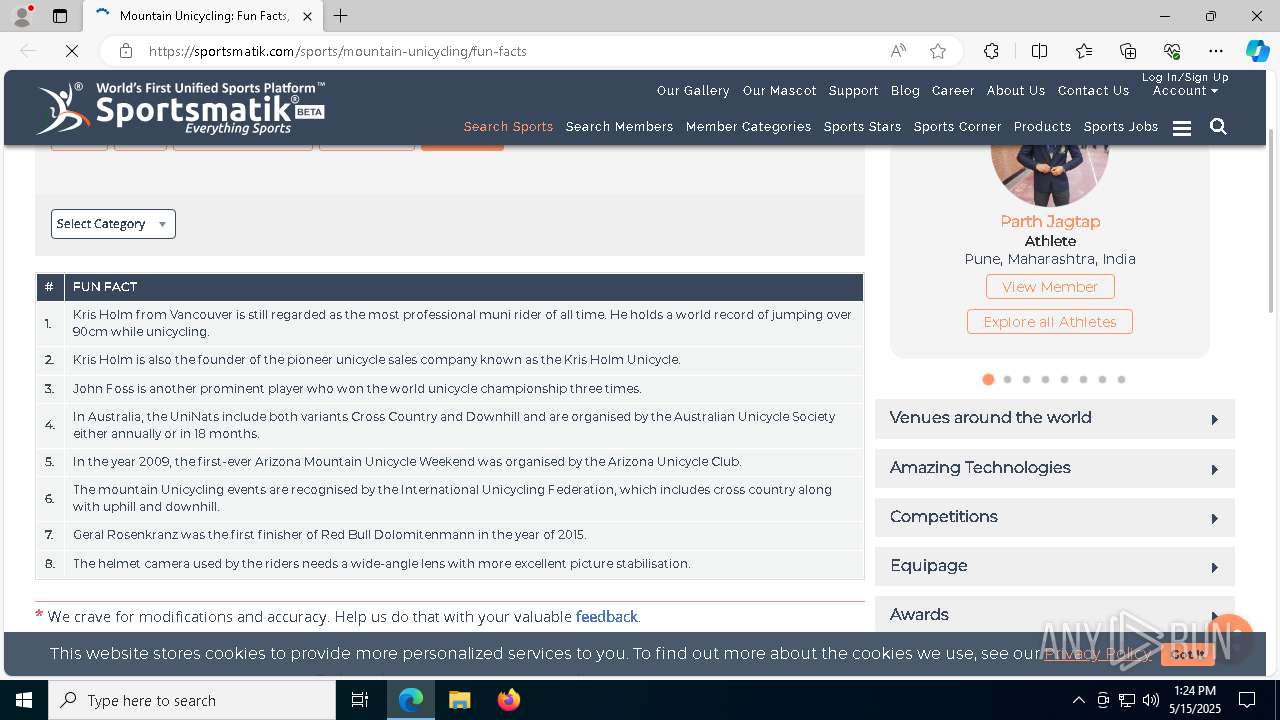Click the Parth Jagtap name link

[x=1050, y=221]
